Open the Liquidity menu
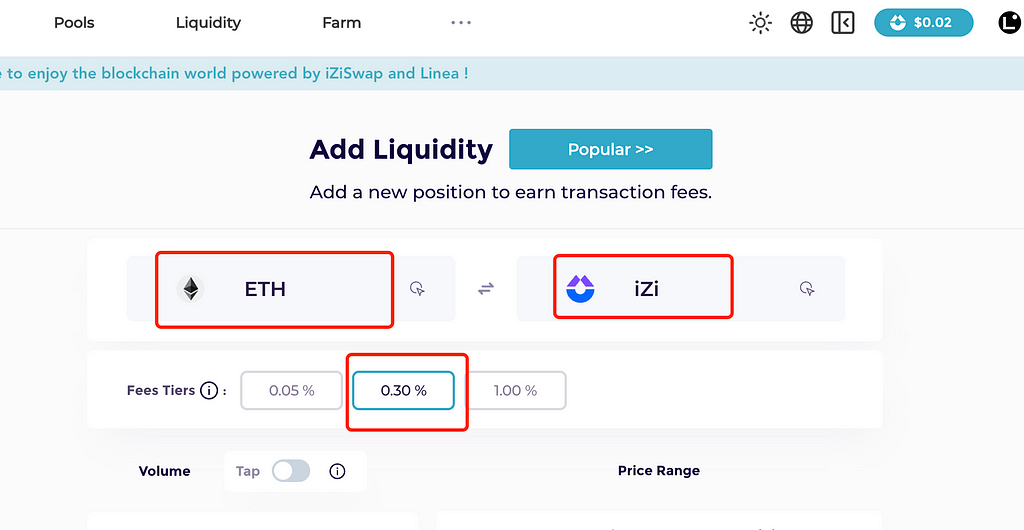Screen dimensions: 1024x530 tap(208, 23)
